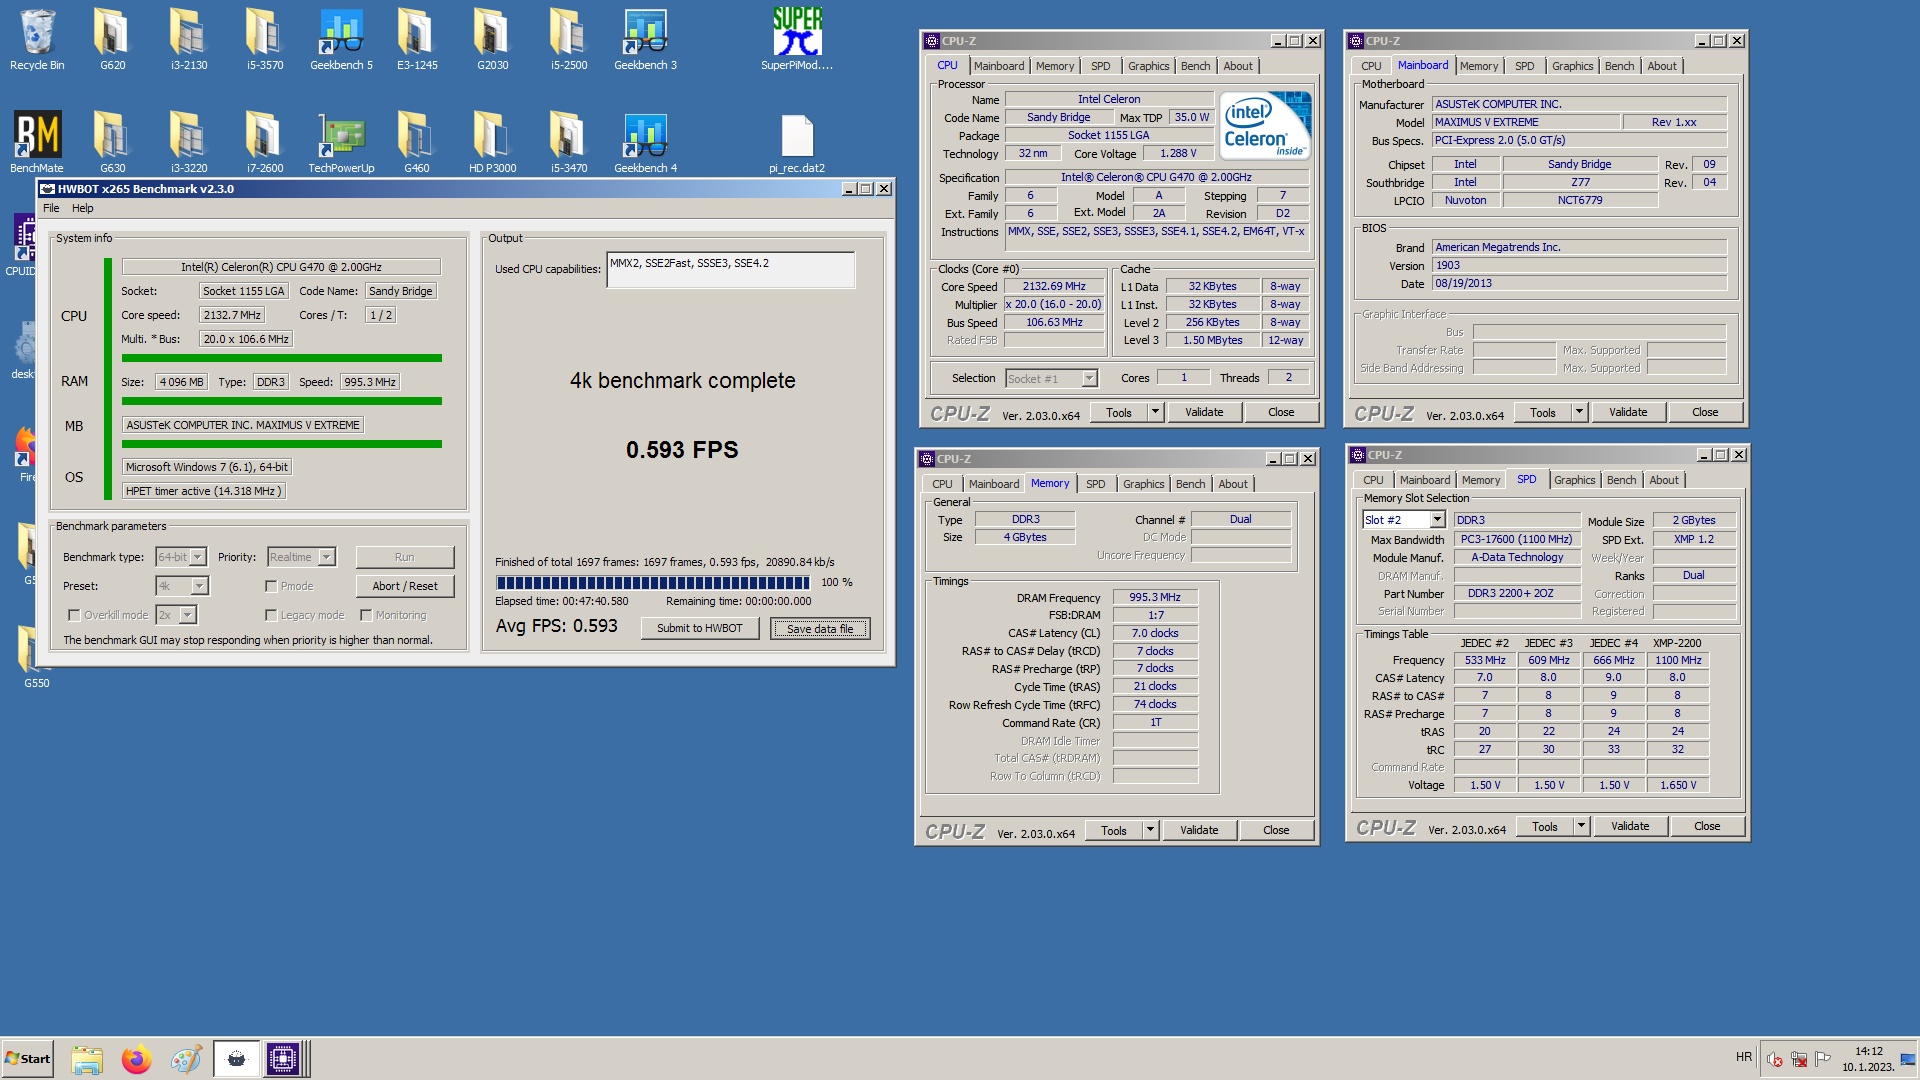Open the G630 folder icon
This screenshot has height=1080, width=1920.
tap(112, 142)
